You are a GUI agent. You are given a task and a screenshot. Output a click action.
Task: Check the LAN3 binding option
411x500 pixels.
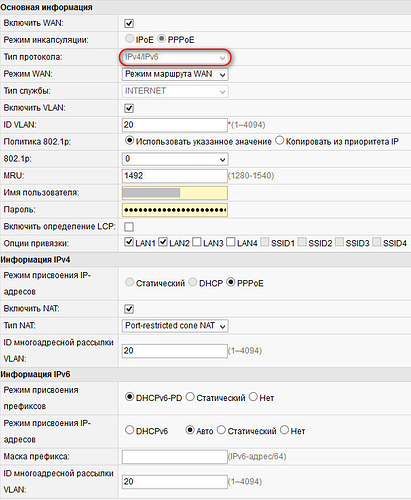click(197, 242)
